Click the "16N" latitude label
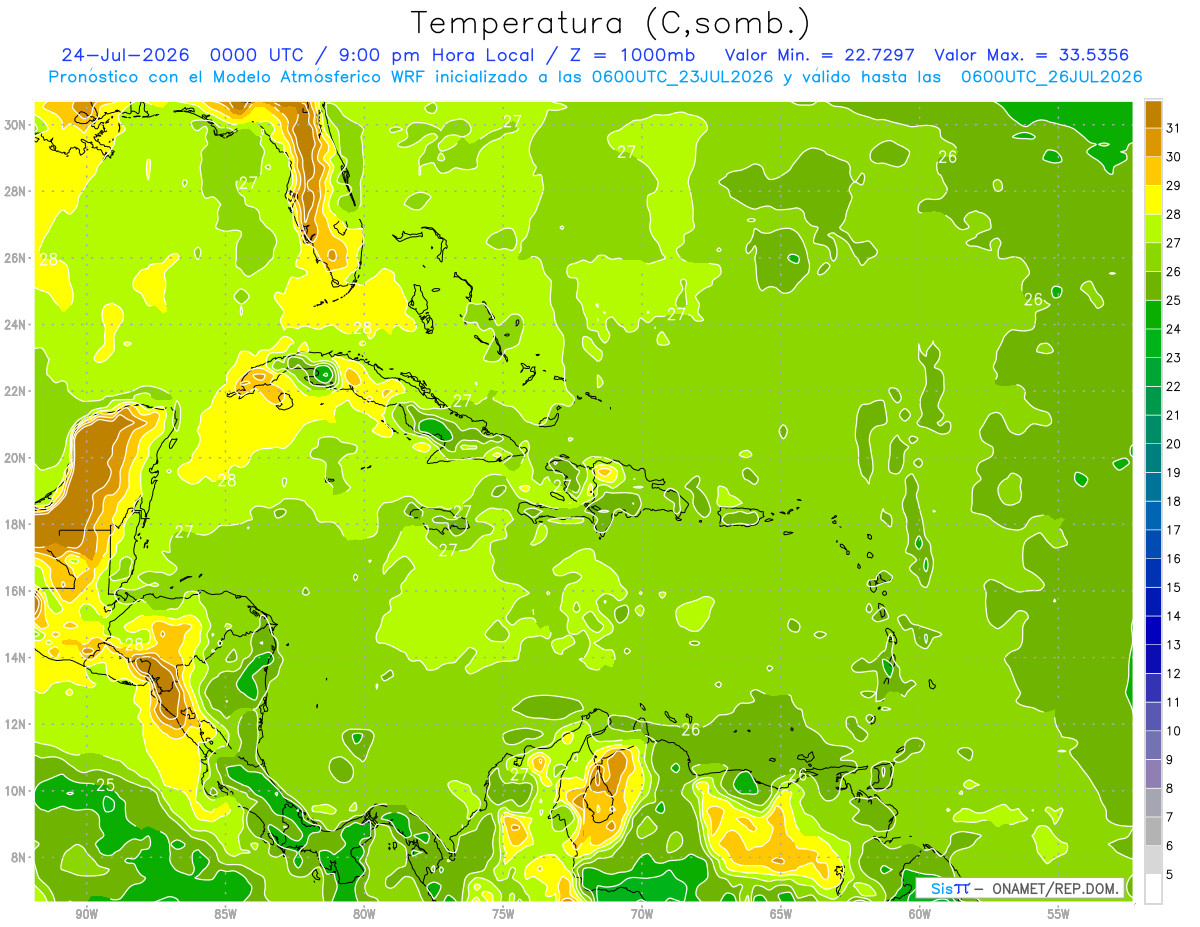The width and height of the screenshot is (1200, 927). click(15, 591)
